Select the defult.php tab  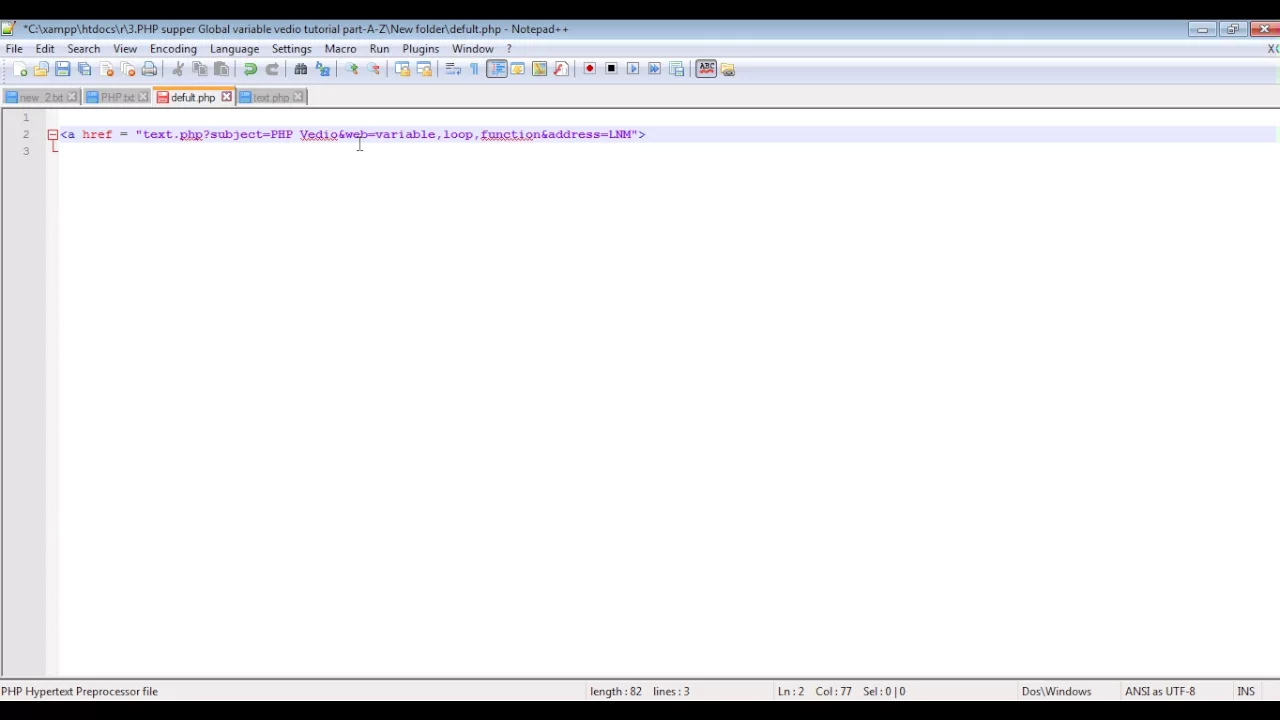pyautogui.click(x=193, y=97)
